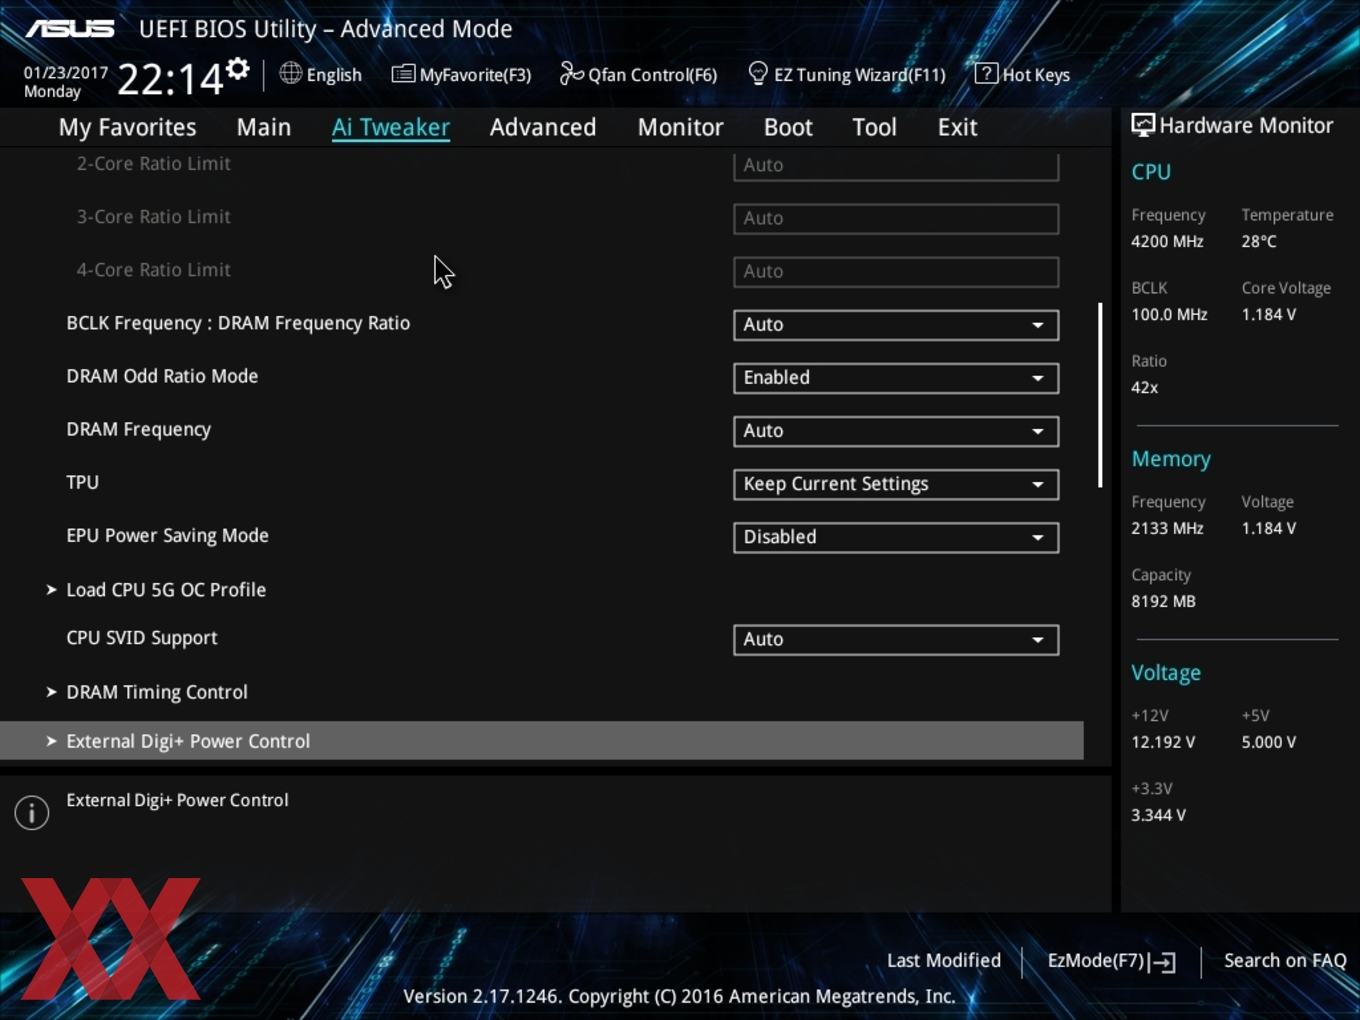This screenshot has width=1360, height=1020.
Task: Click the 3.344 V voltage reading
Action: pyautogui.click(x=1158, y=815)
